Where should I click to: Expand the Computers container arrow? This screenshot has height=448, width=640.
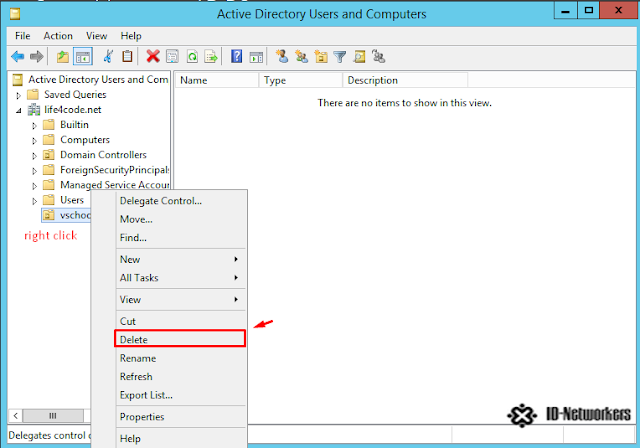pyautogui.click(x=34, y=141)
